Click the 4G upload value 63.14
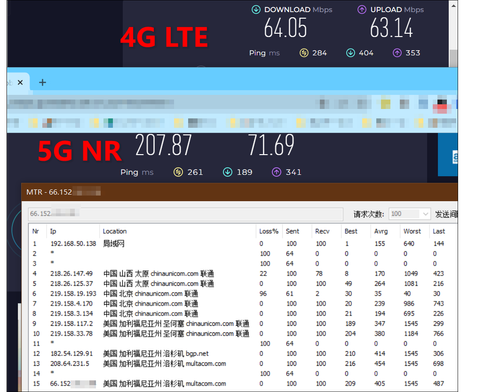This screenshot has height=392, width=500. (x=391, y=28)
